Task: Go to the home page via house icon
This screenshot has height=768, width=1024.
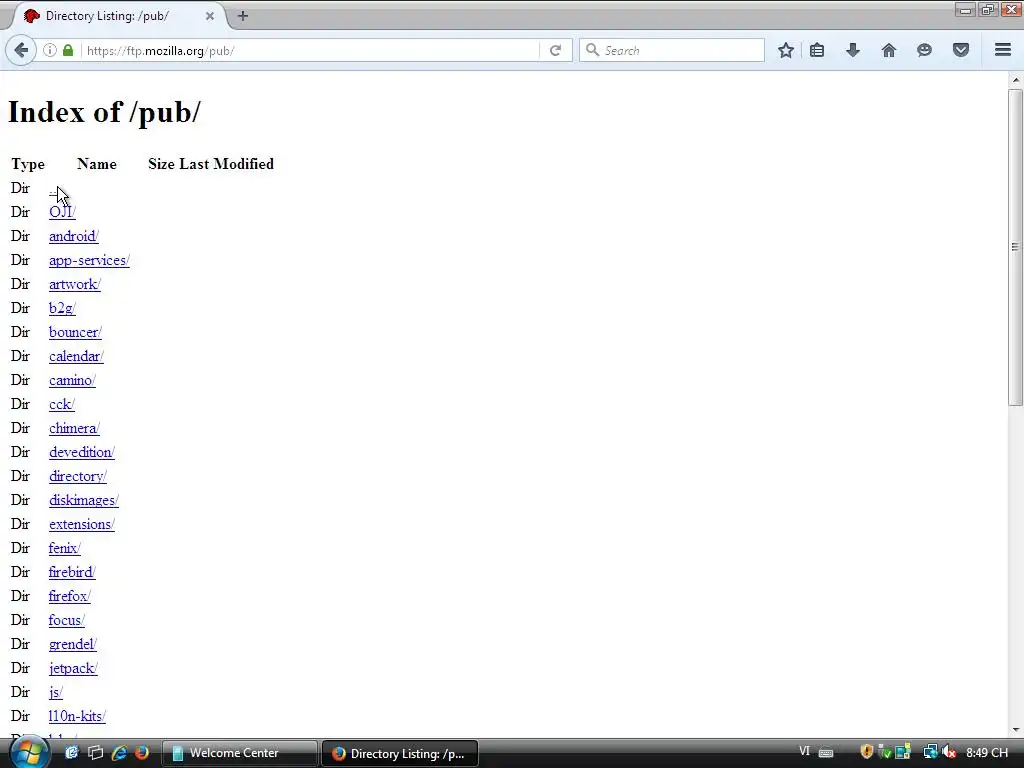Action: click(x=889, y=50)
